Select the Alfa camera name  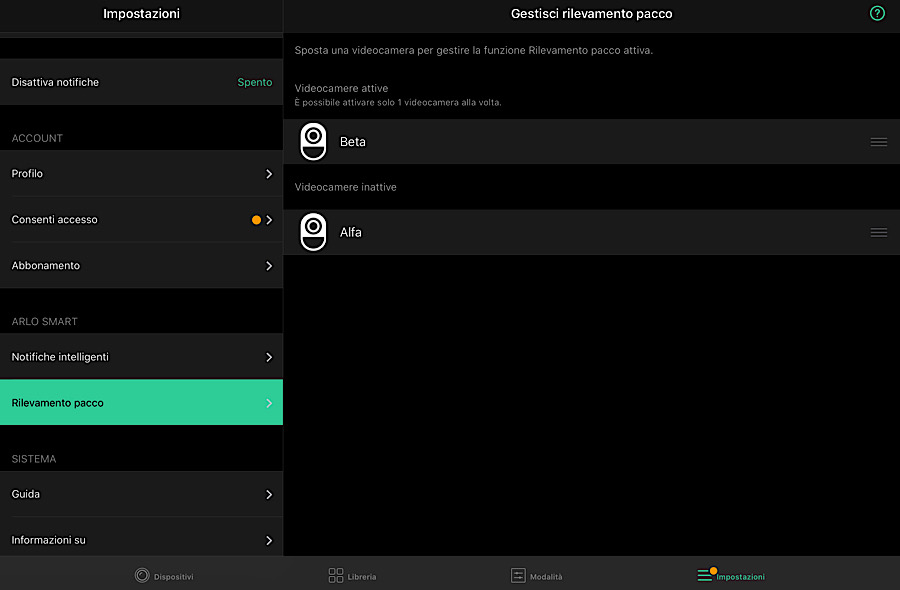[x=351, y=232]
